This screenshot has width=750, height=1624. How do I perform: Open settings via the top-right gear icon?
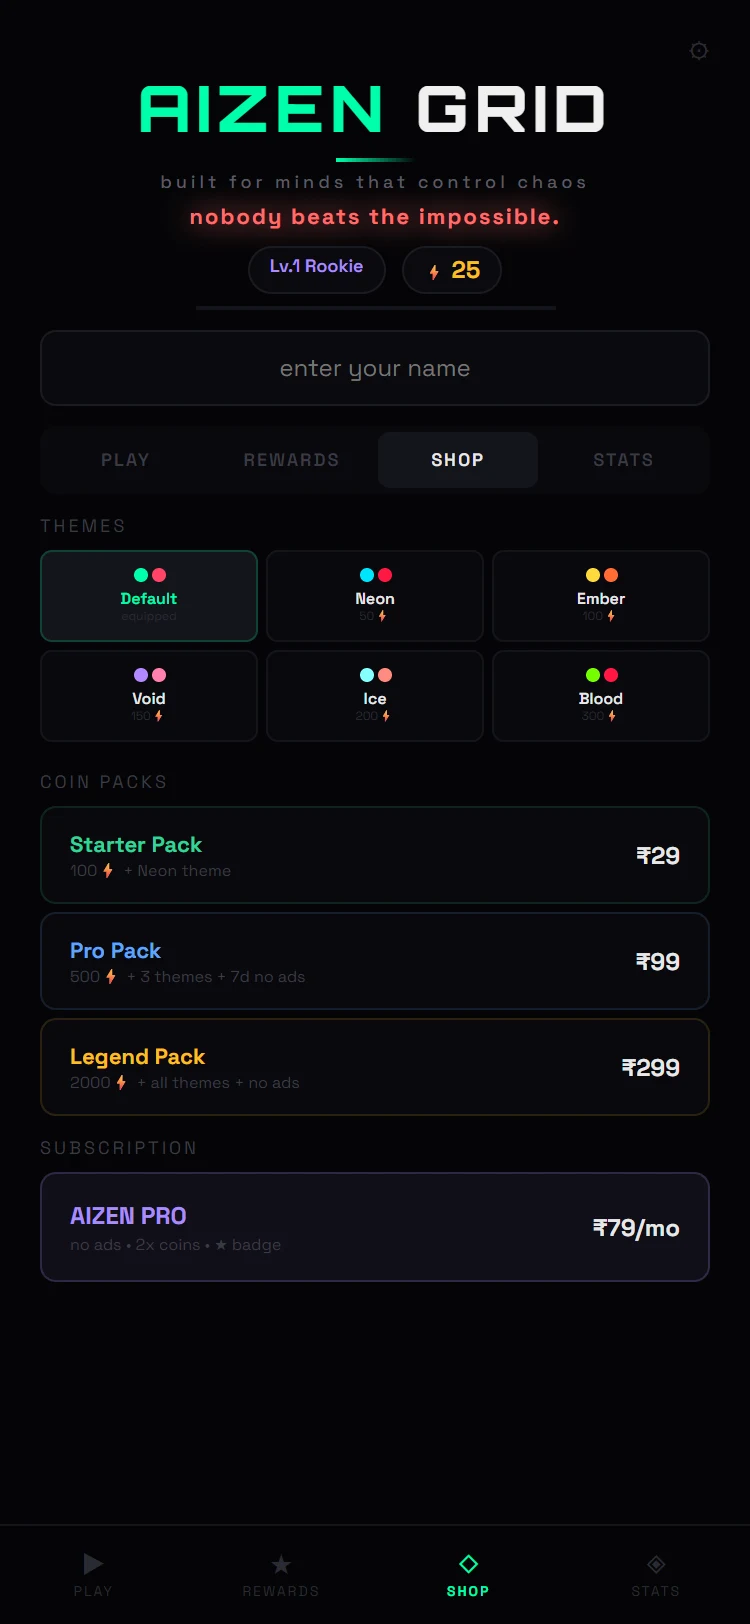tap(699, 51)
